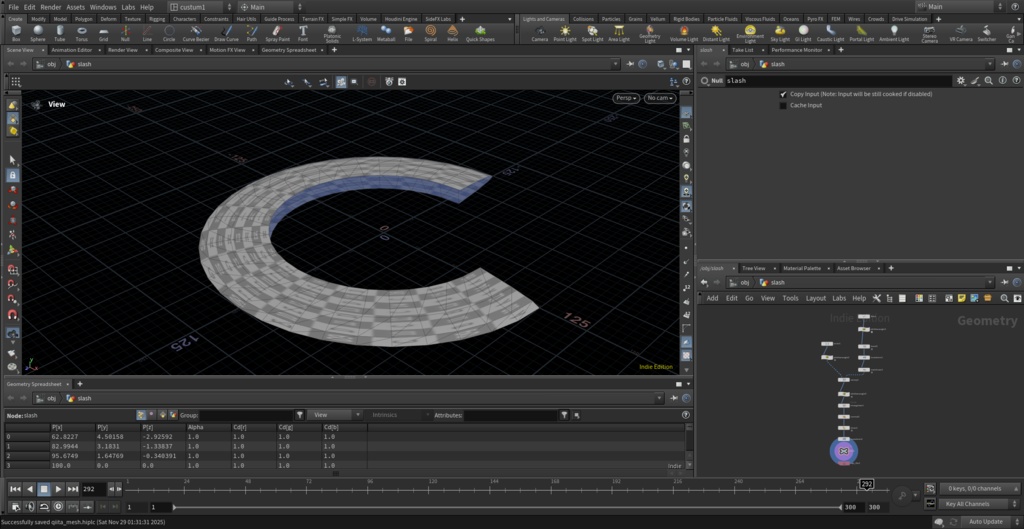Screen dimensions: 1024x529
Task: Add a new pane tab beside Geometry Spreadsheet
Action: tap(80, 384)
